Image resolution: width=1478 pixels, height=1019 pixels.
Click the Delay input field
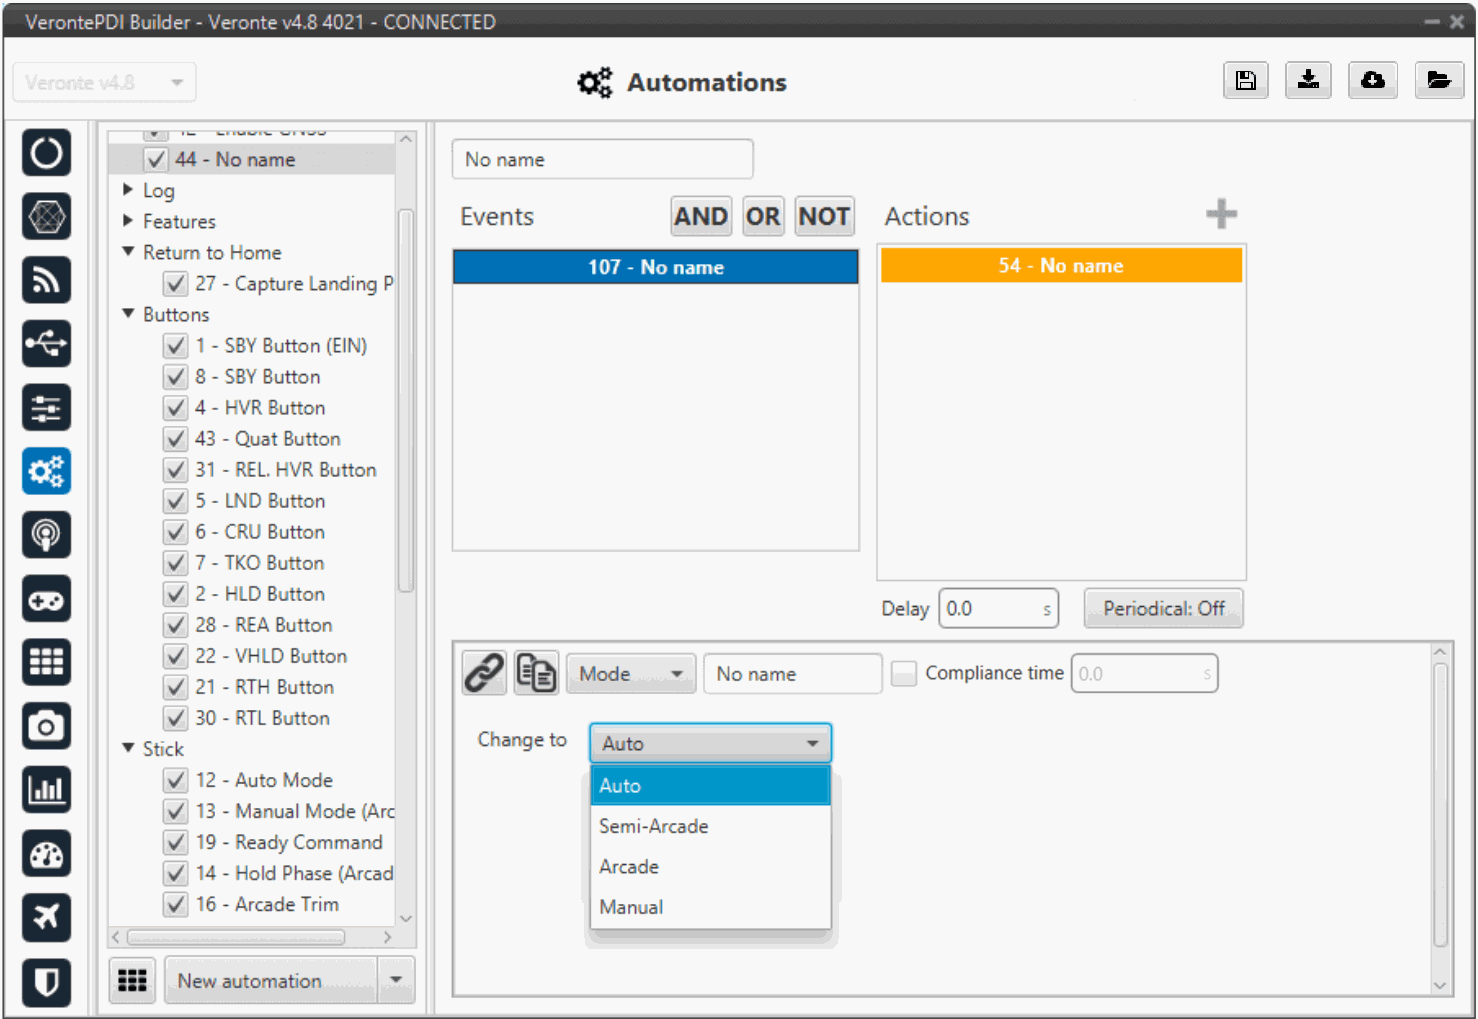click(992, 609)
